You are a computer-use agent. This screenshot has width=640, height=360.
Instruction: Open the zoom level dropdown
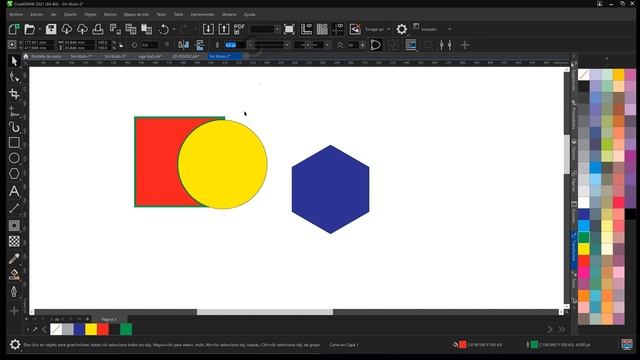pyautogui.click(x=278, y=29)
